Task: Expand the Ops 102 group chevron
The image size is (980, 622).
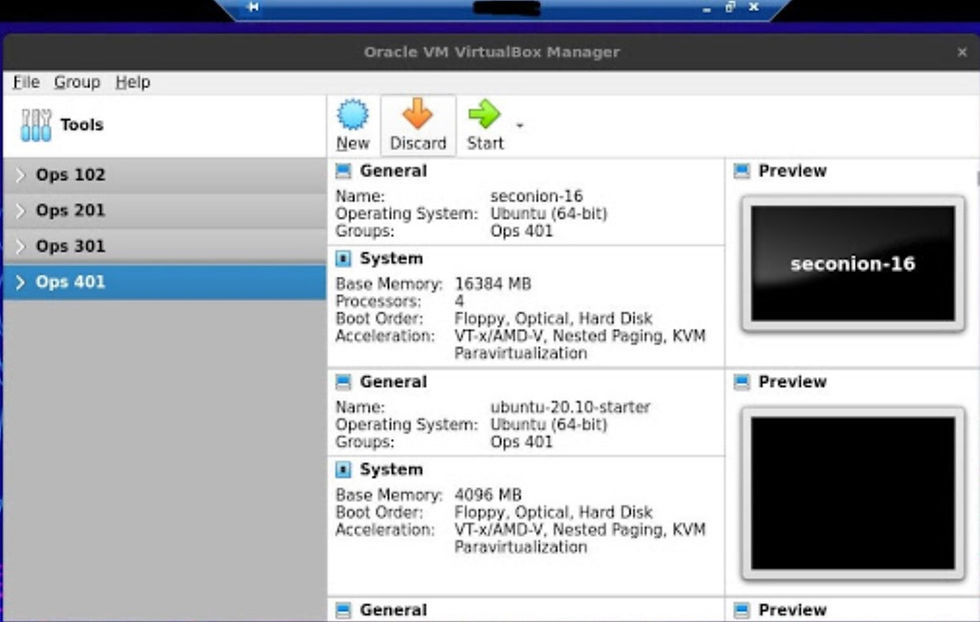Action: 20,175
